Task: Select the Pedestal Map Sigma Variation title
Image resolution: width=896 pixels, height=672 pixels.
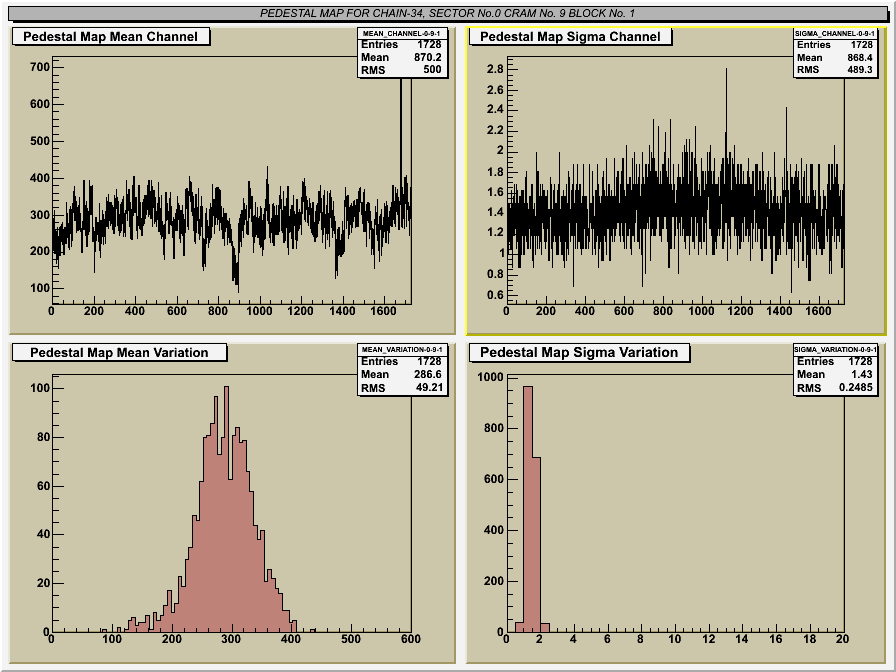Action: point(579,353)
